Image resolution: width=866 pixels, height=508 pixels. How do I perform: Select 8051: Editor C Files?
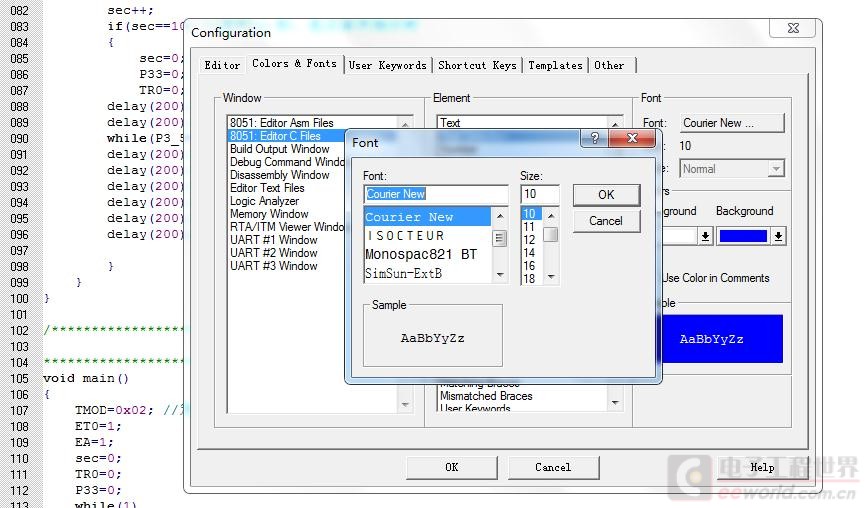[x=286, y=136]
